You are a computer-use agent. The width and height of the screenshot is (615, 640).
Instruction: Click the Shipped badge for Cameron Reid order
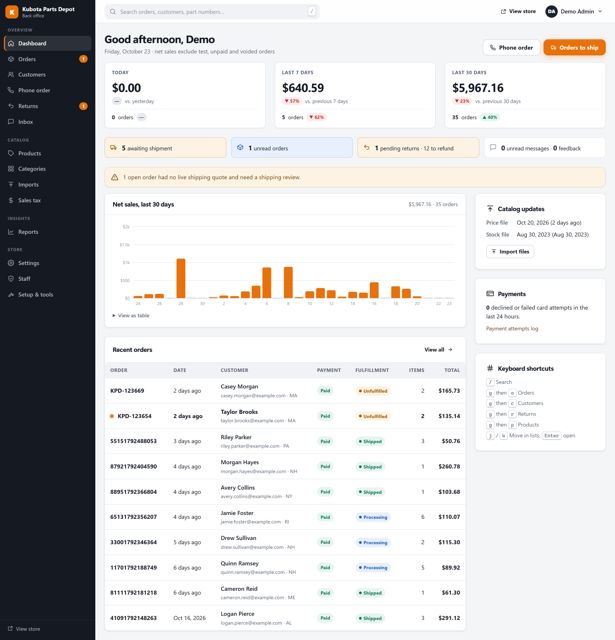pyautogui.click(x=370, y=593)
